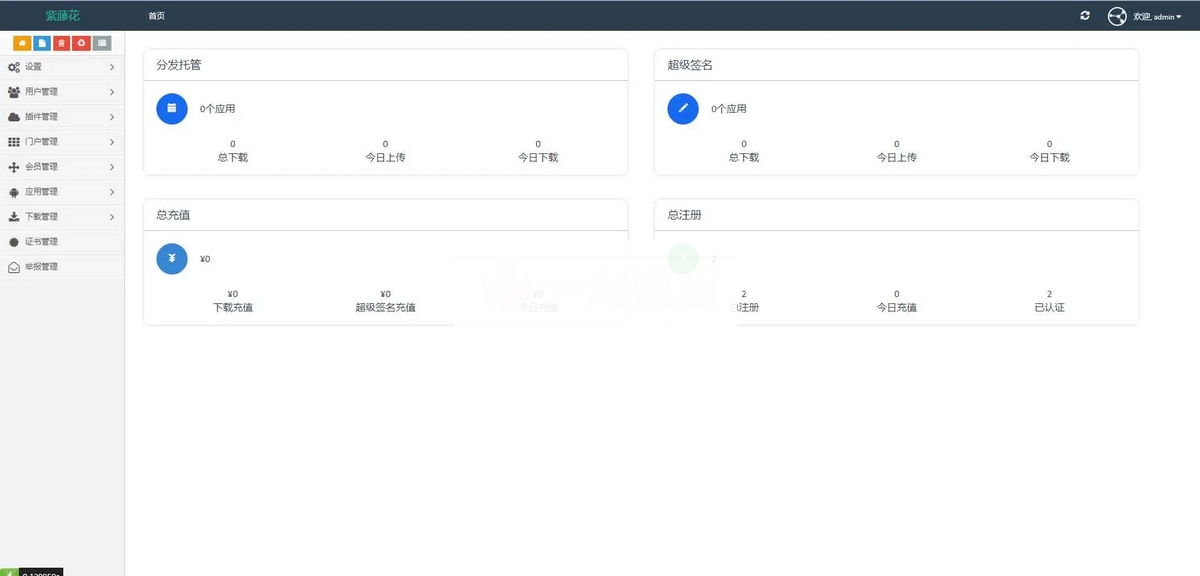This screenshot has height=576, width=1200.
Task: Select the orange home icon above the sidebar
Action: pos(21,42)
